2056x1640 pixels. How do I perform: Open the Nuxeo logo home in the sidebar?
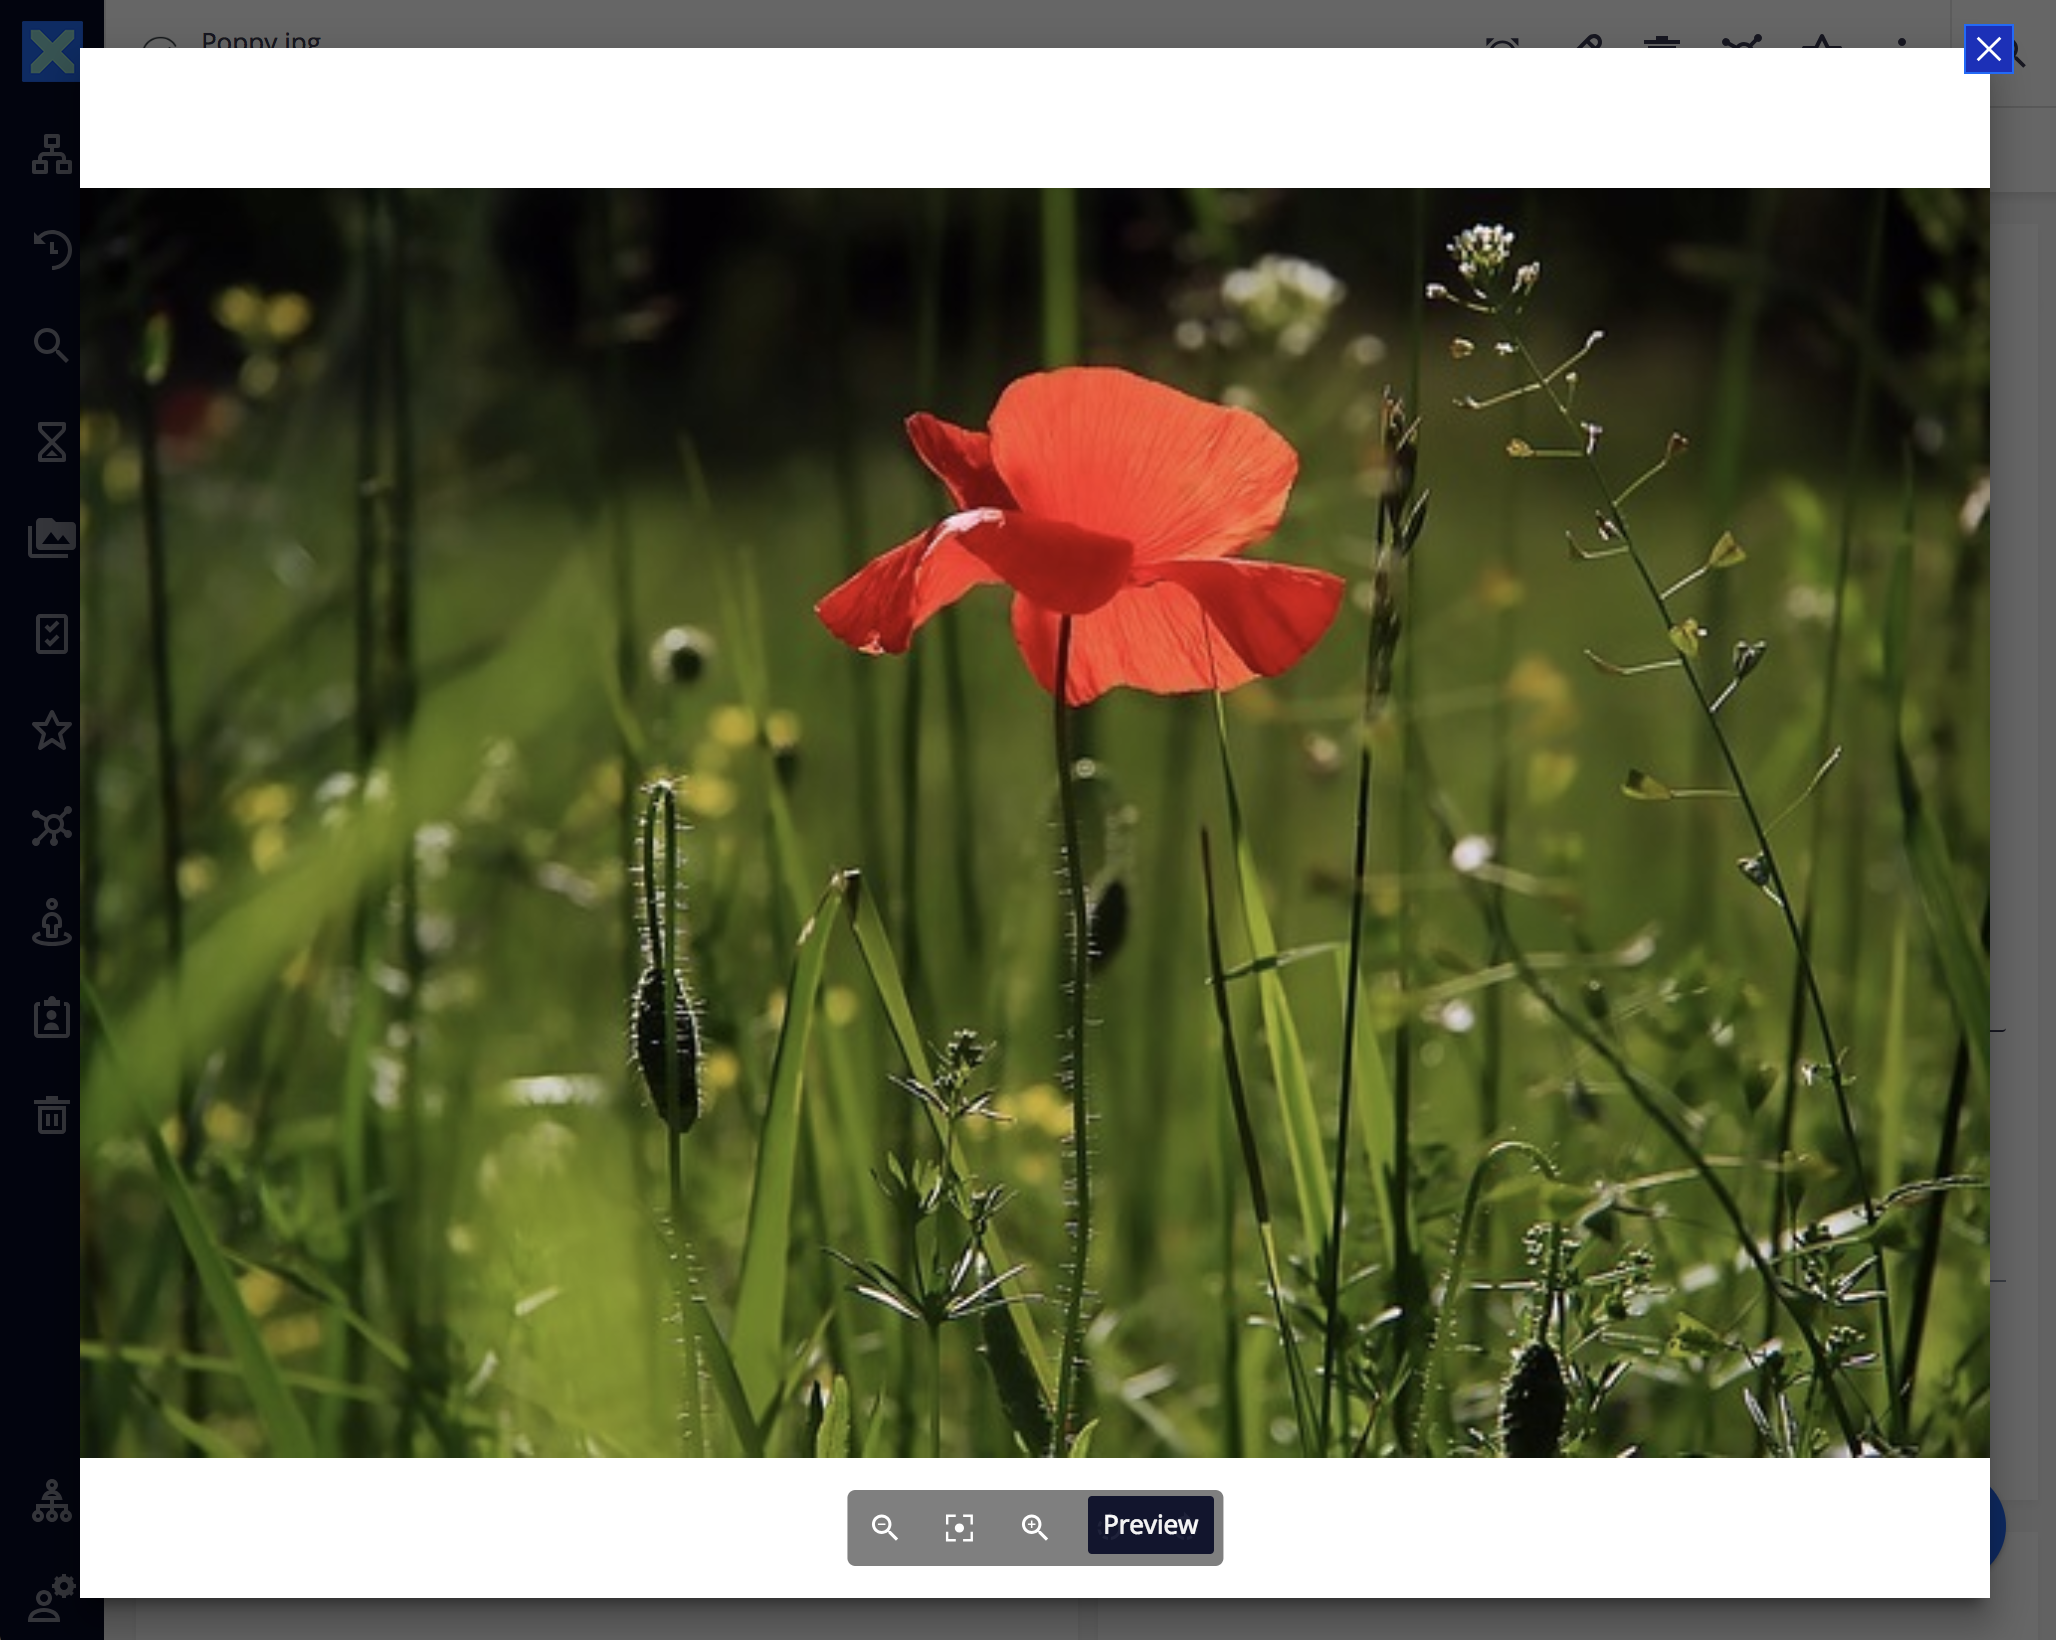point(51,52)
